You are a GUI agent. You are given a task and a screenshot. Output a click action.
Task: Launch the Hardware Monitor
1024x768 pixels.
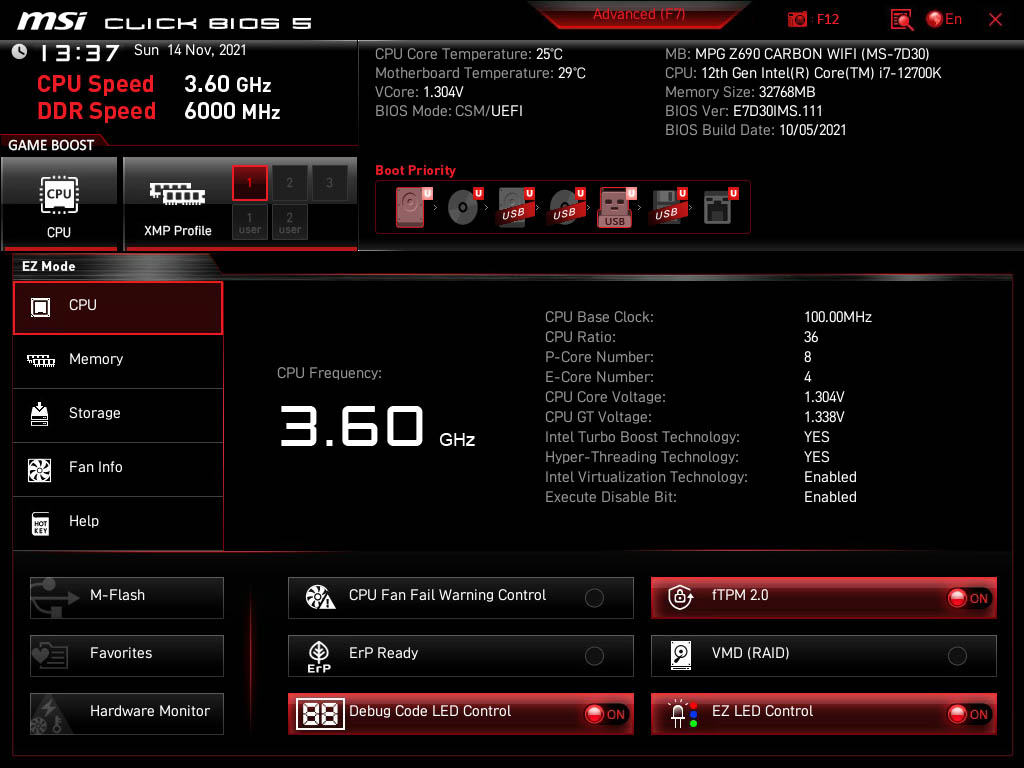coord(127,712)
